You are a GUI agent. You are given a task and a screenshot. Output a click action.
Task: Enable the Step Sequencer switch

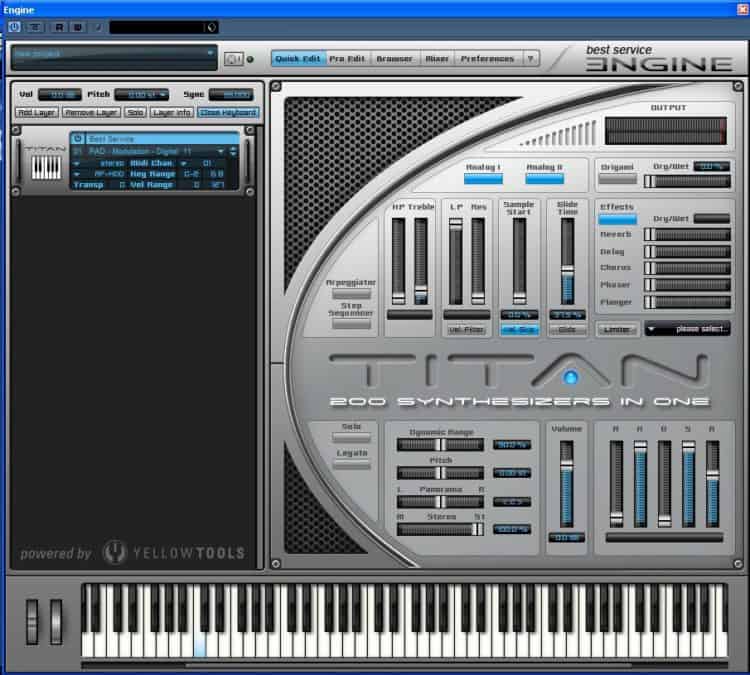(352, 324)
